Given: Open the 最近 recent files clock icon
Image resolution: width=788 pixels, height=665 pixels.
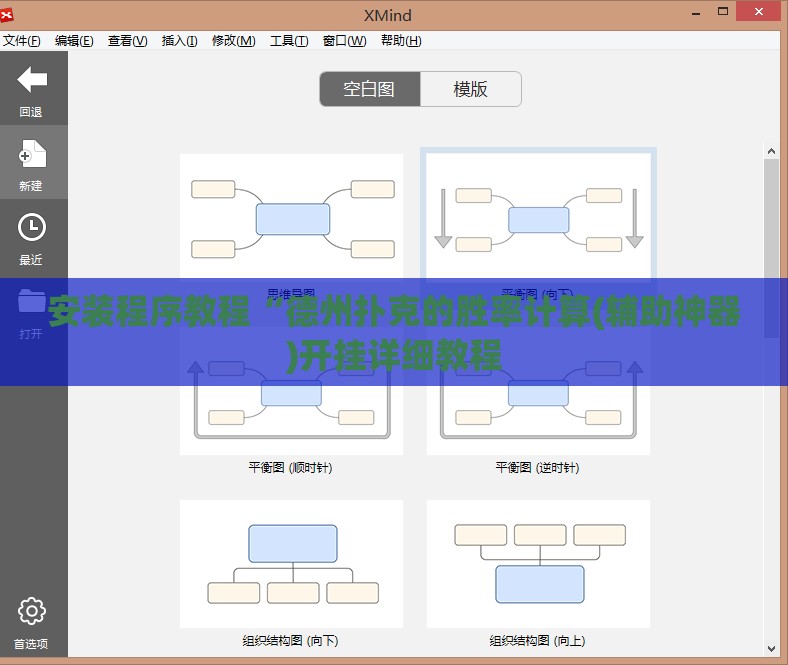Looking at the screenshot, I should coord(32,227).
